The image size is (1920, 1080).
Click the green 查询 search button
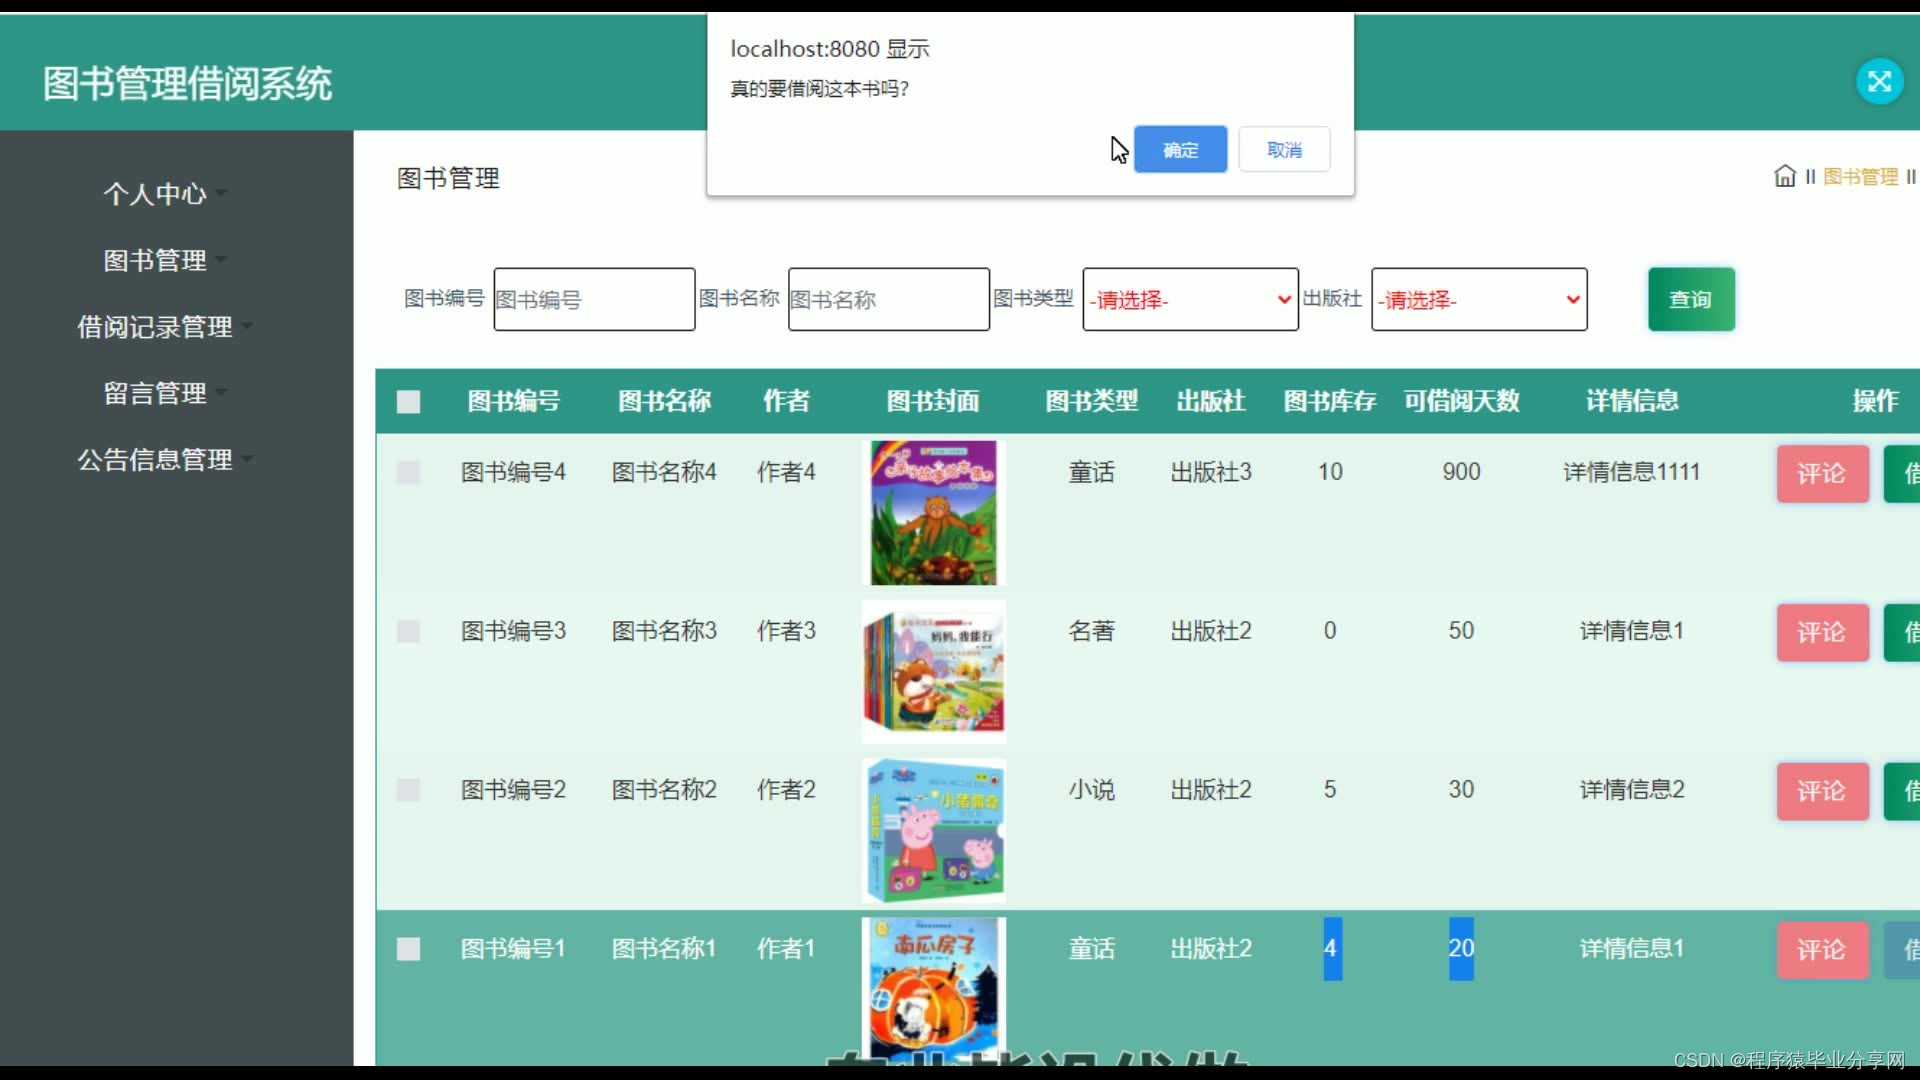(1690, 299)
